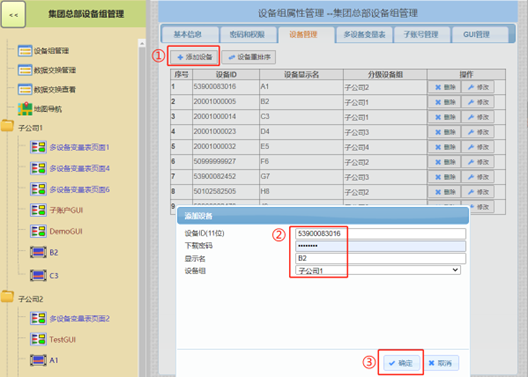Modify device F6 row
This screenshot has width=528, height=377.
(x=477, y=162)
